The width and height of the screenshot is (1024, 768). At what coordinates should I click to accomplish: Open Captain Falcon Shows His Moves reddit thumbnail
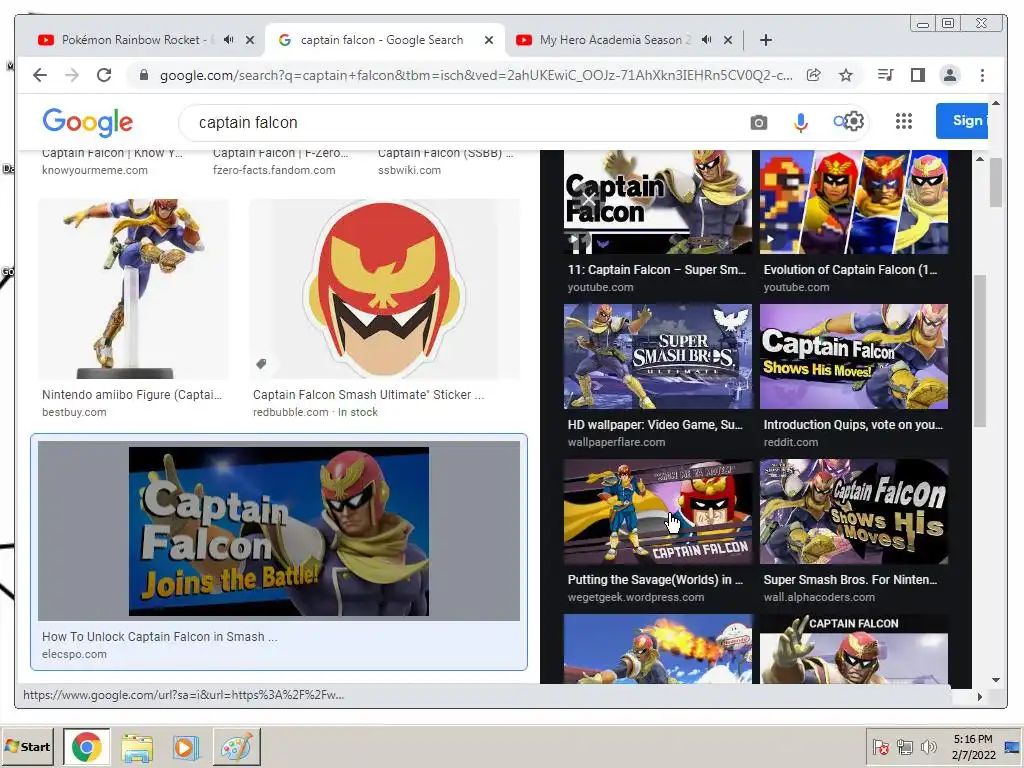click(x=854, y=357)
